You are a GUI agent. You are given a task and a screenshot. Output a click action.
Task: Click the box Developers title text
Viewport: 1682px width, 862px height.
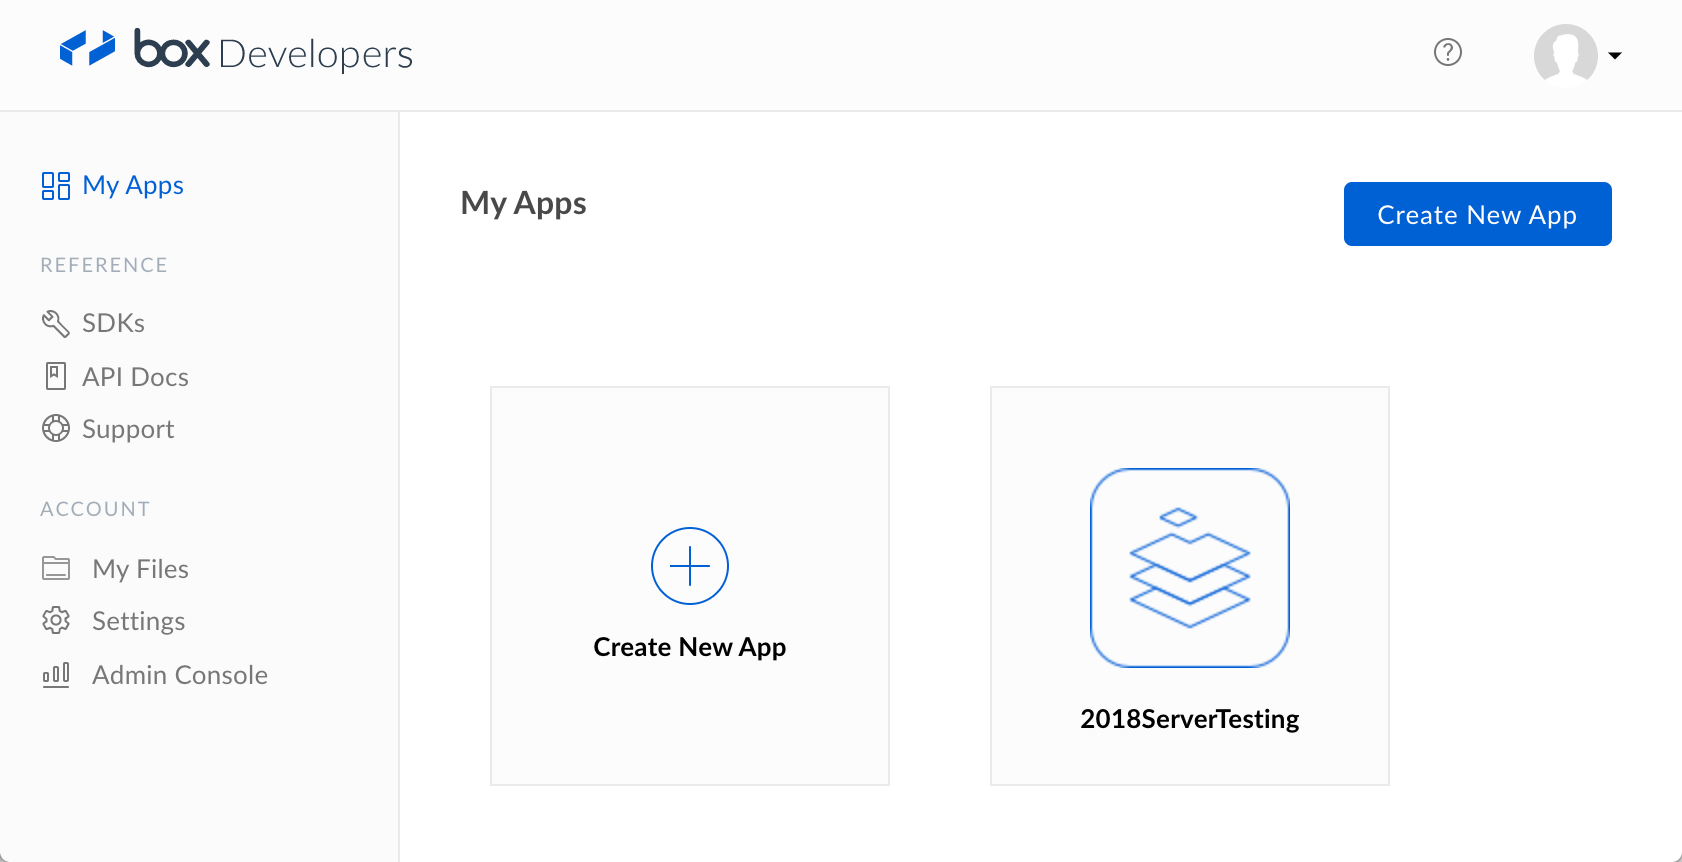[273, 51]
